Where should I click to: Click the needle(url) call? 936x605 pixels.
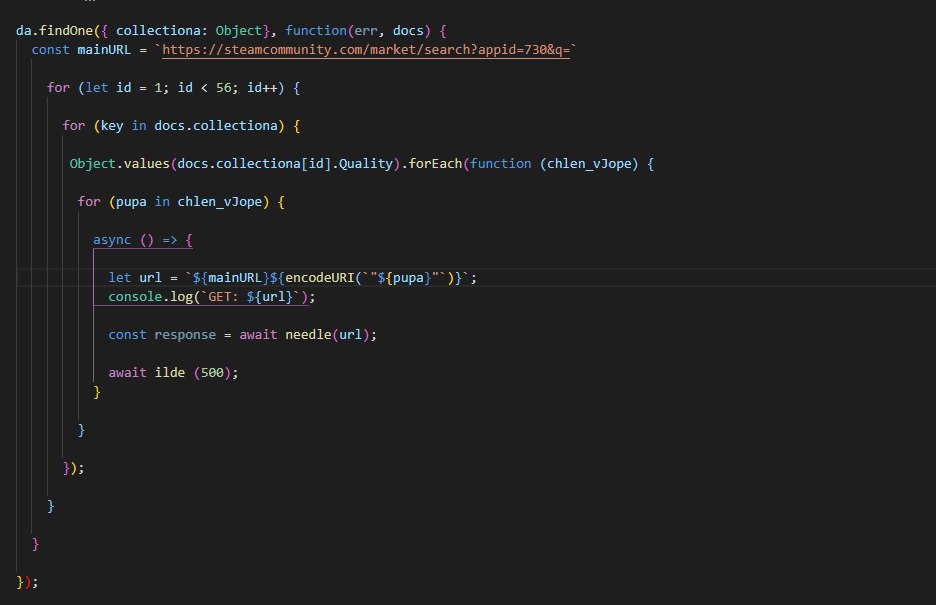pos(327,335)
